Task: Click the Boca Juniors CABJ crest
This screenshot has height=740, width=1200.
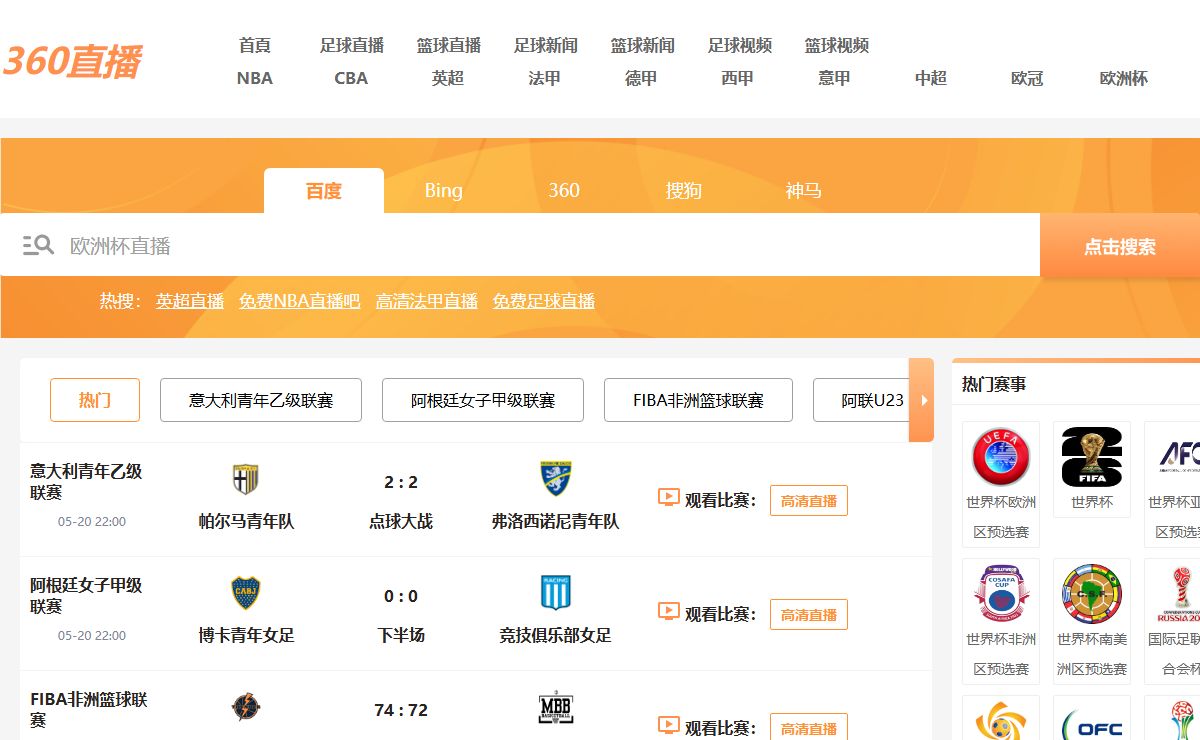Action: point(246,593)
